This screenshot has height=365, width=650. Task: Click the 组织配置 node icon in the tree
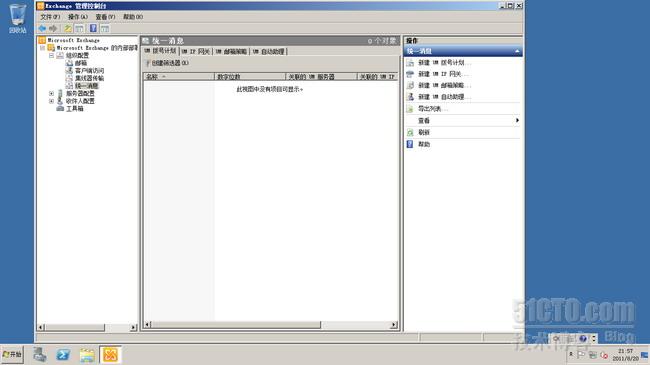[60, 55]
